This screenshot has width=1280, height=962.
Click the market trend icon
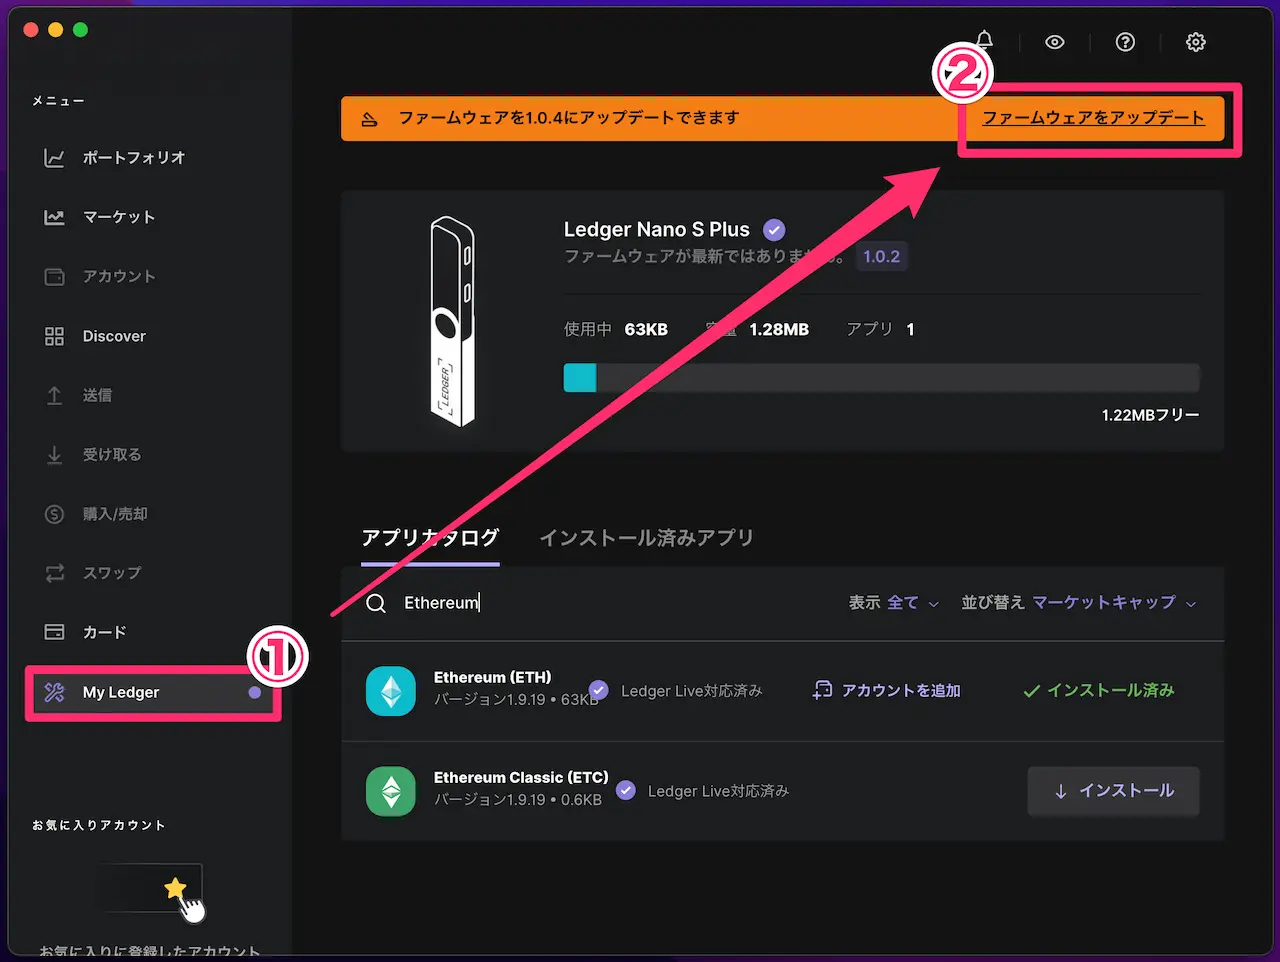pos(54,217)
